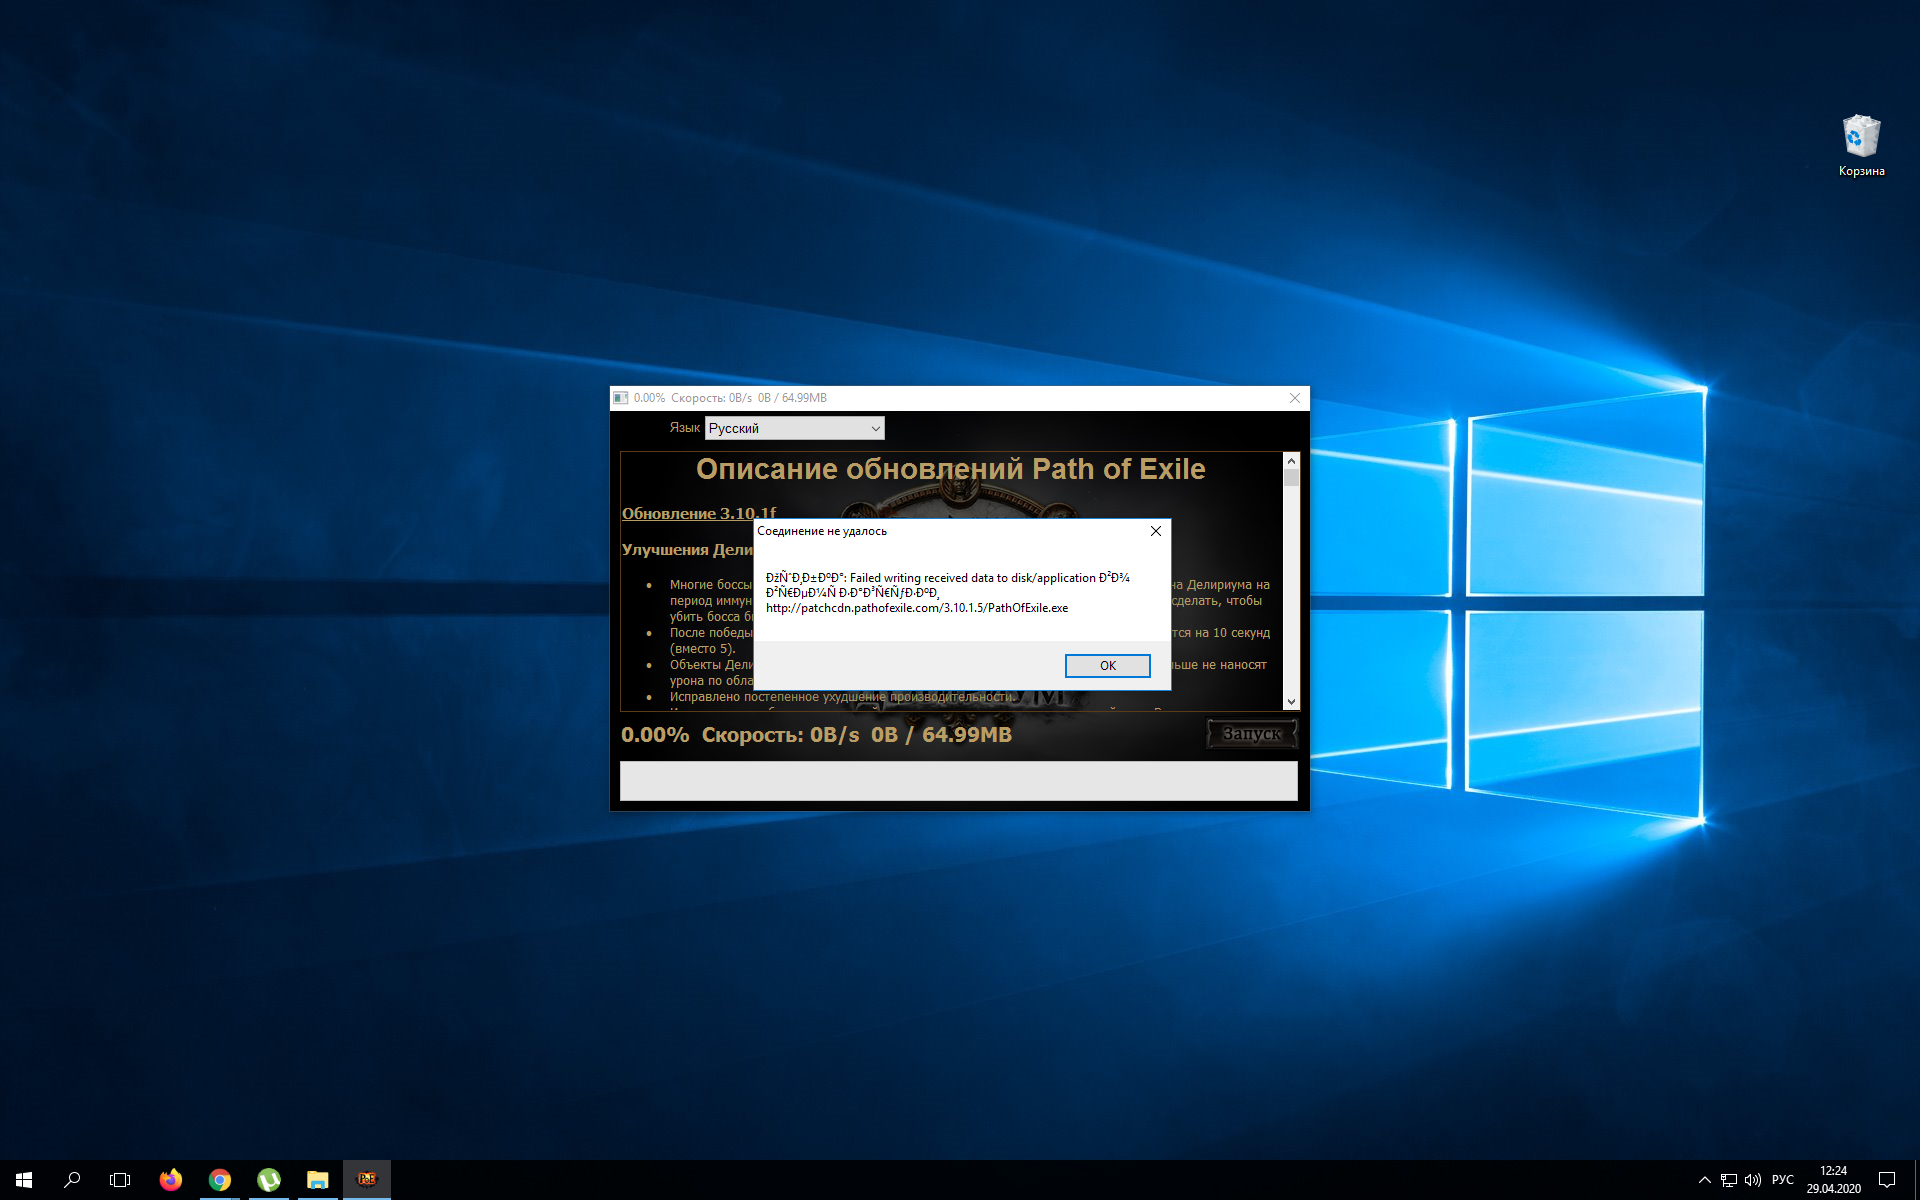The image size is (1920, 1200).
Task: Open the clock showing 12:24
Action: tap(1833, 1180)
